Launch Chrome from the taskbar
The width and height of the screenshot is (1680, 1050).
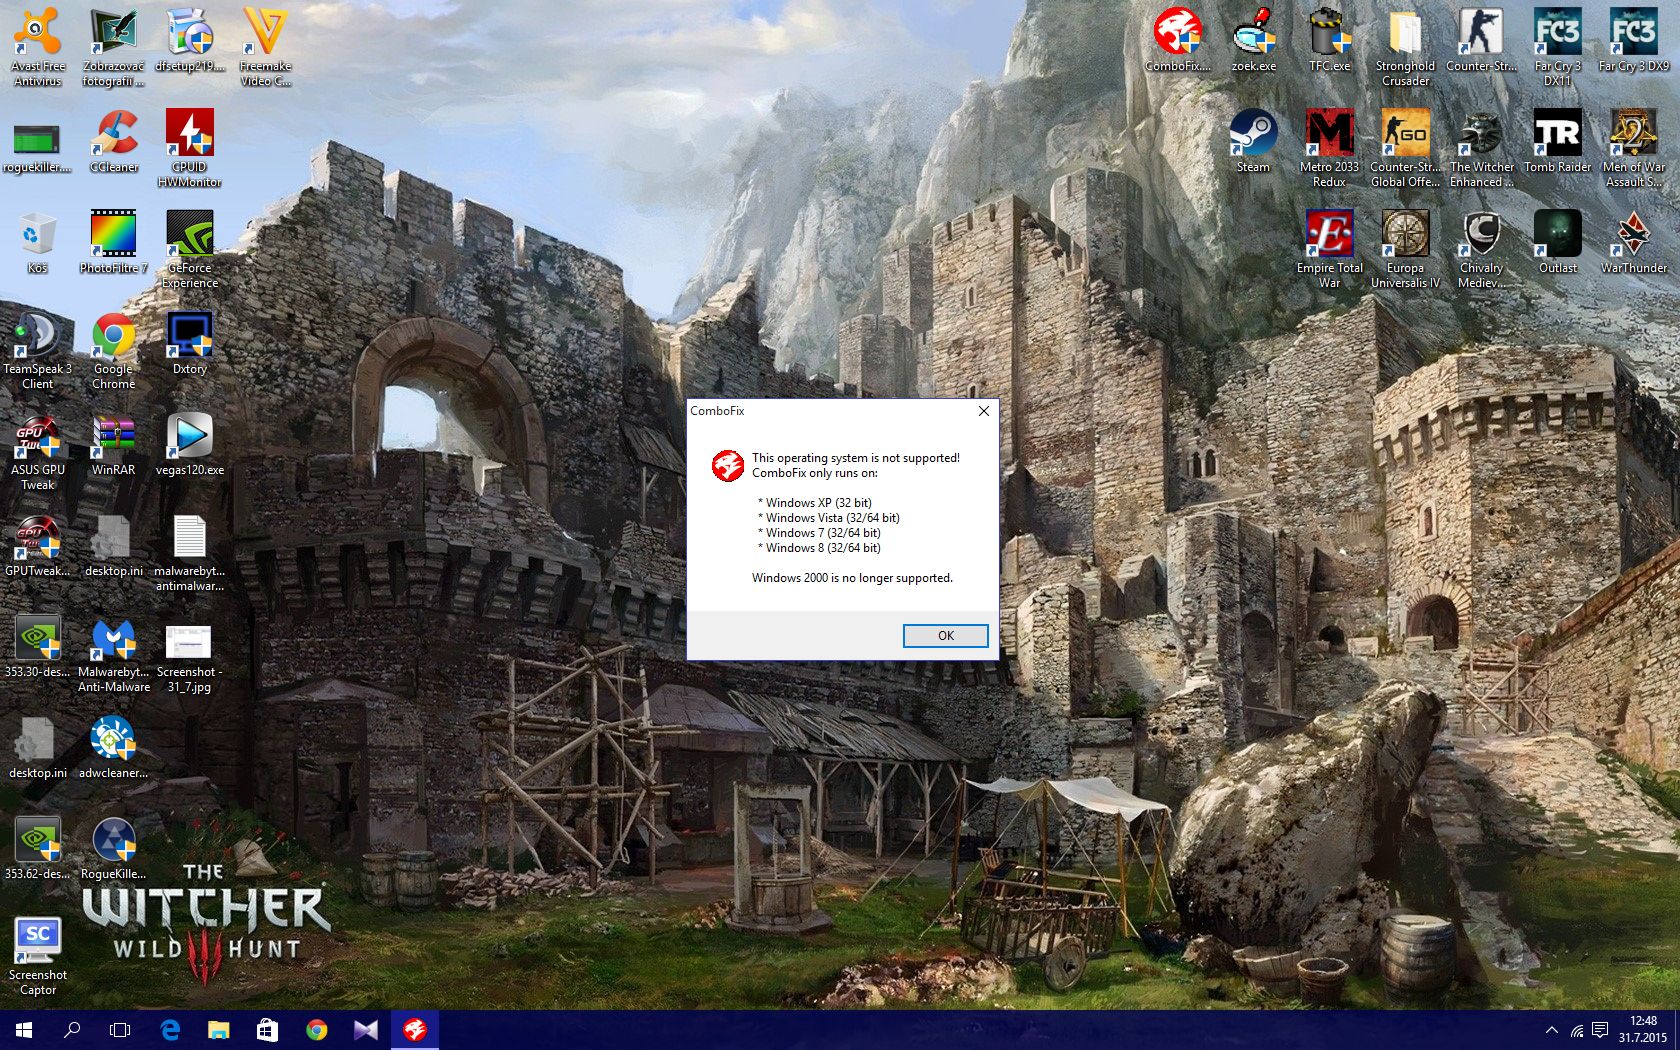point(316,1030)
